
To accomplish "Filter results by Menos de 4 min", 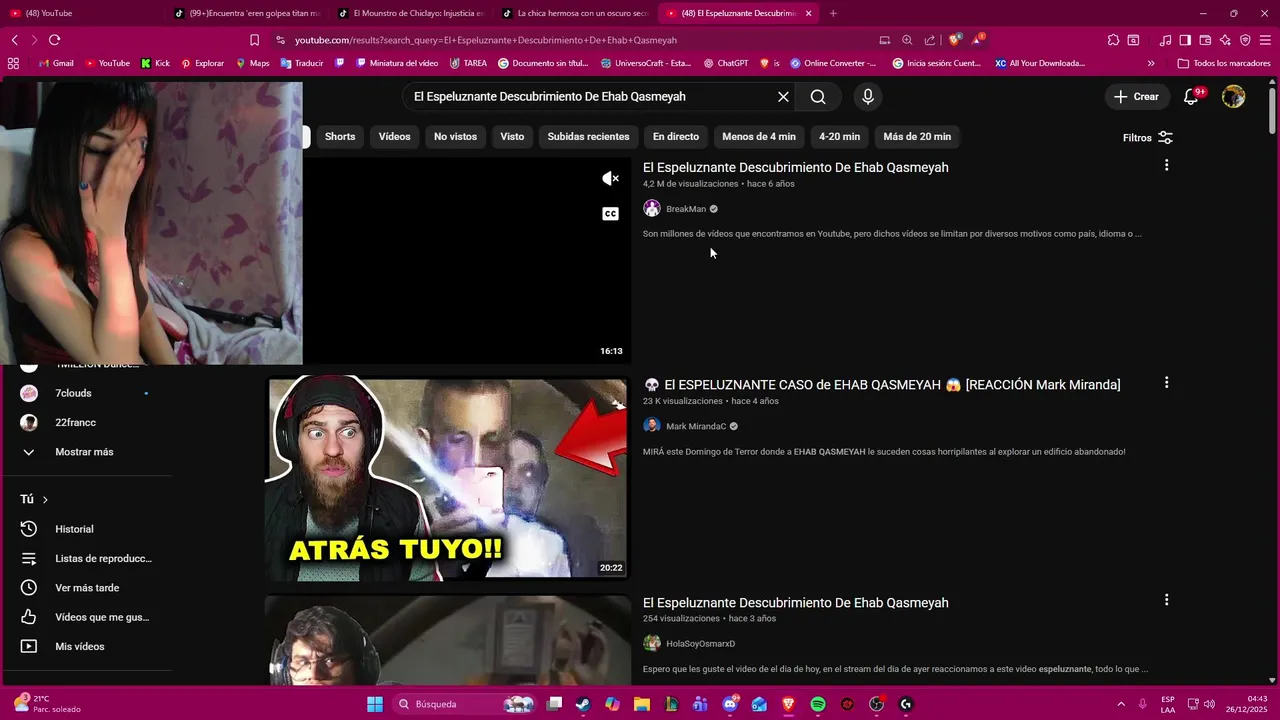I will pos(759,136).
